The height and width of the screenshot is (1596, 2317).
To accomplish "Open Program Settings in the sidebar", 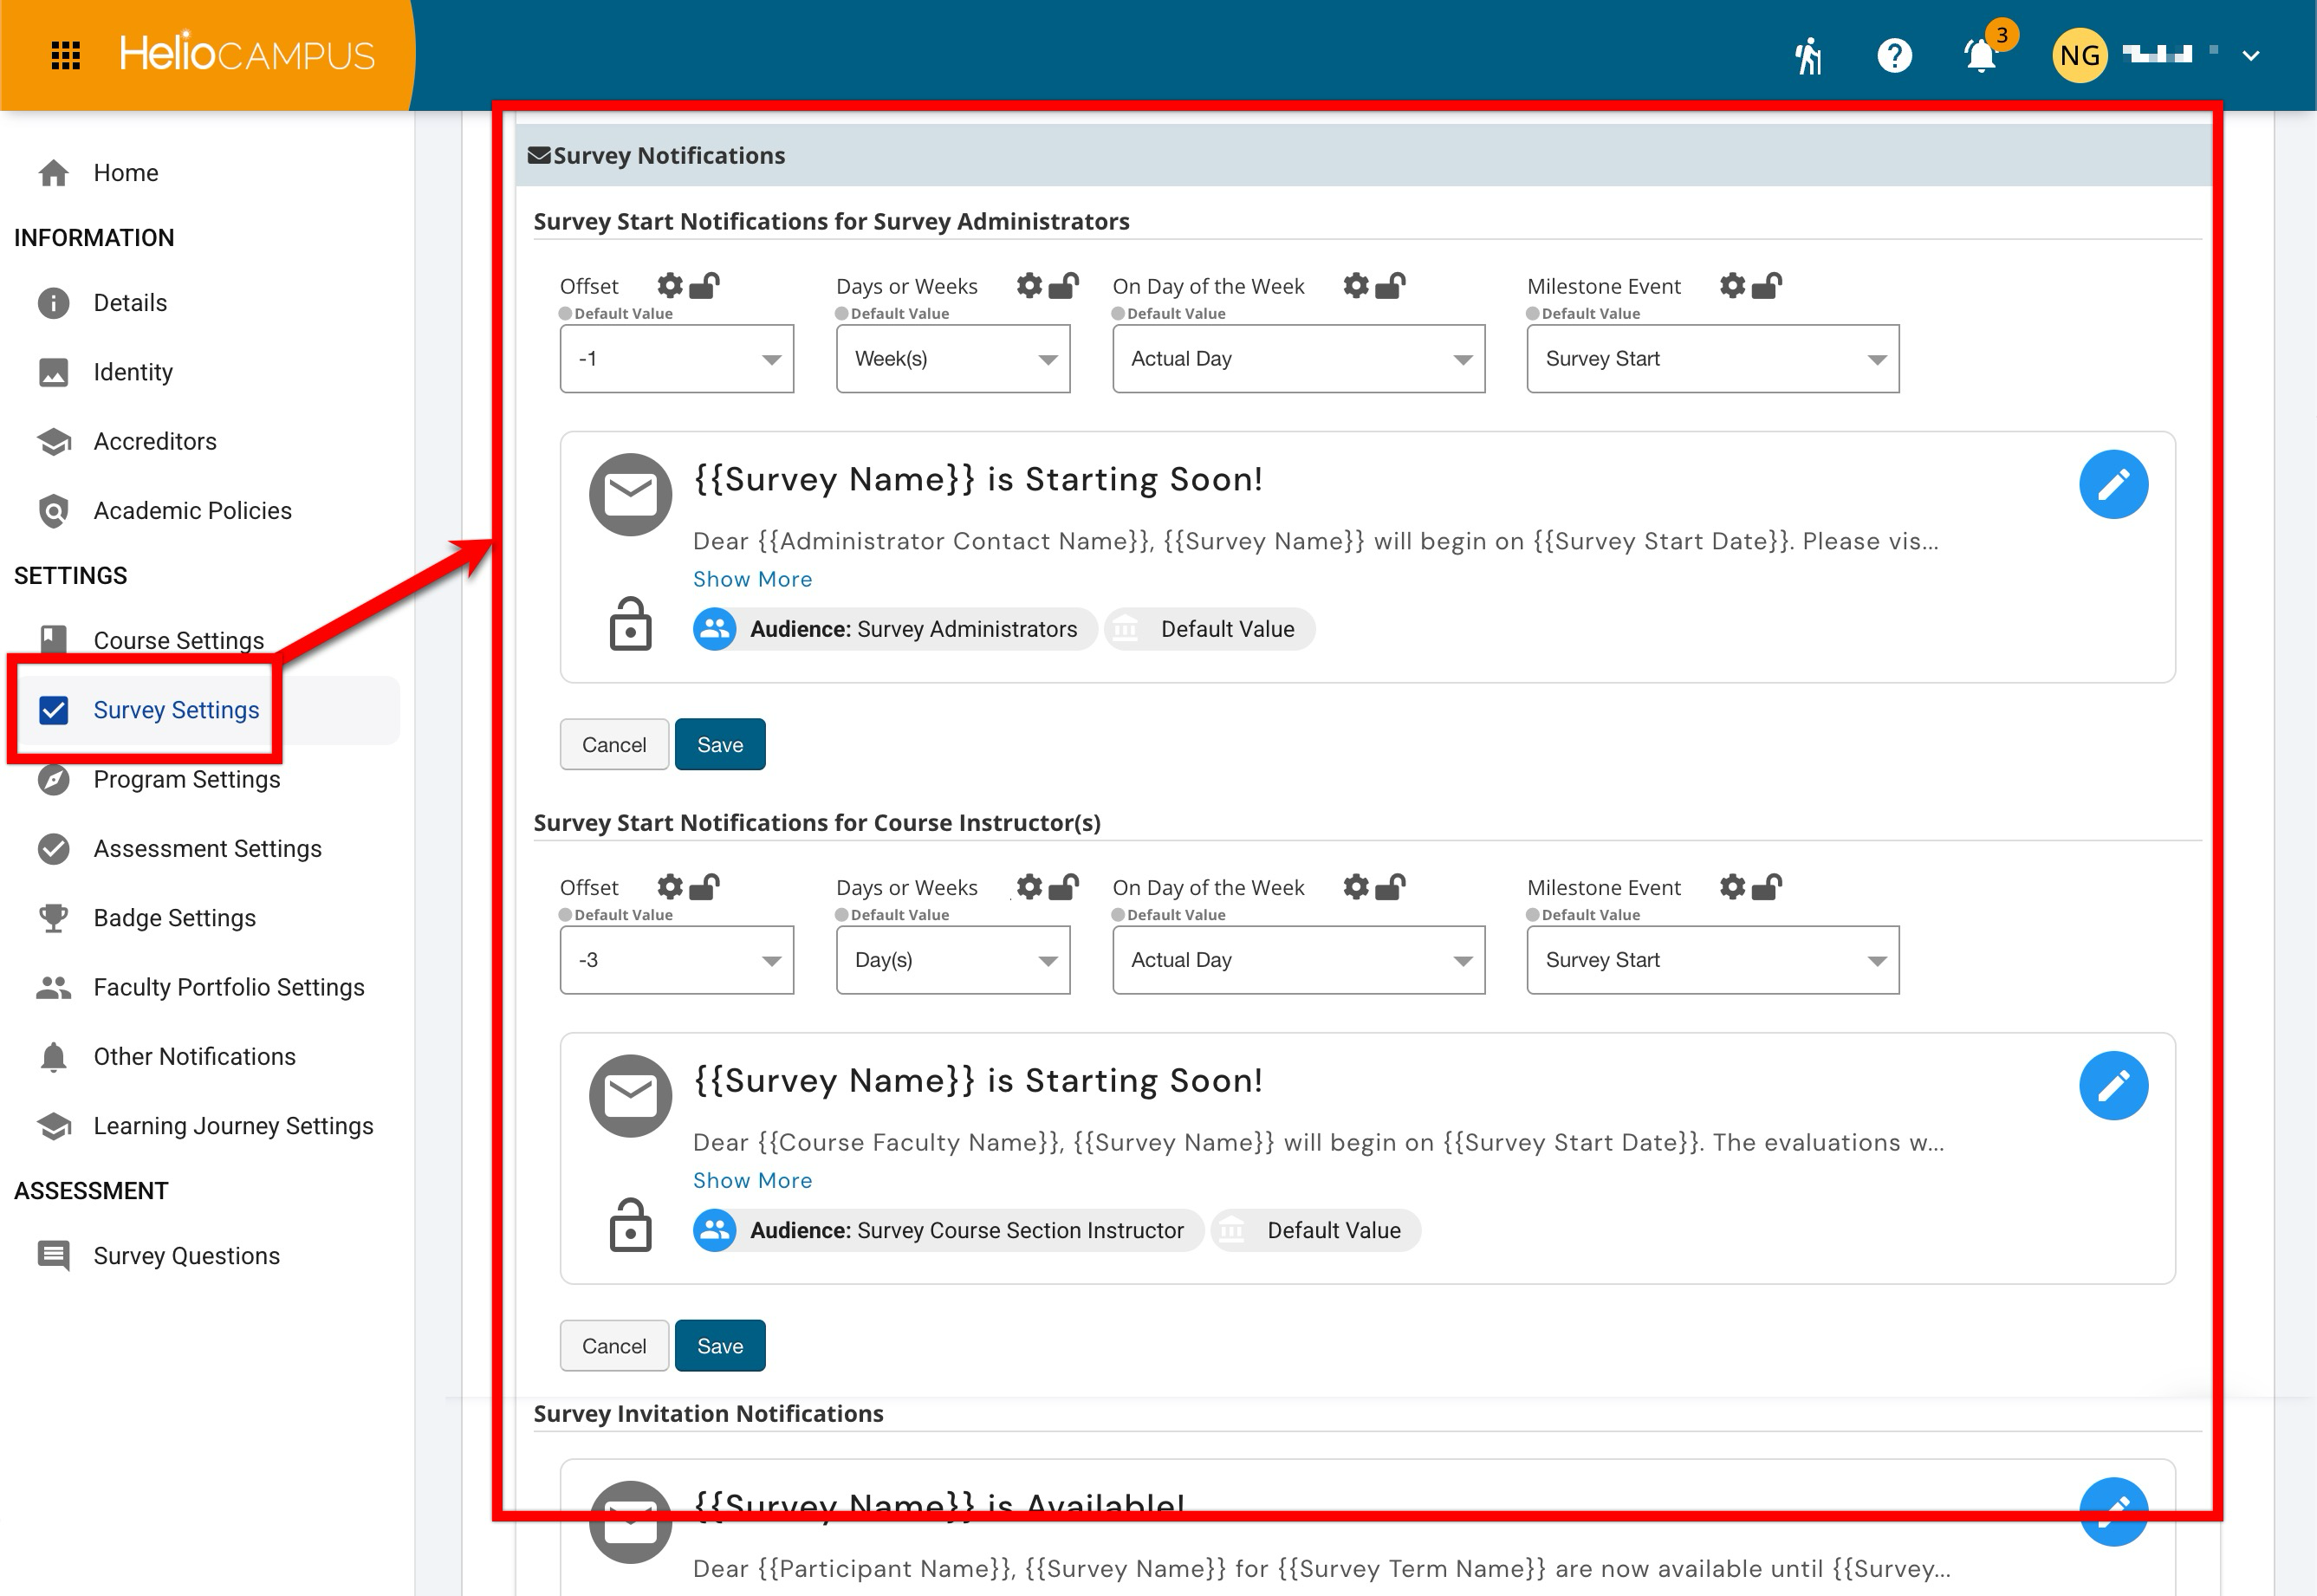I will pos(187,779).
